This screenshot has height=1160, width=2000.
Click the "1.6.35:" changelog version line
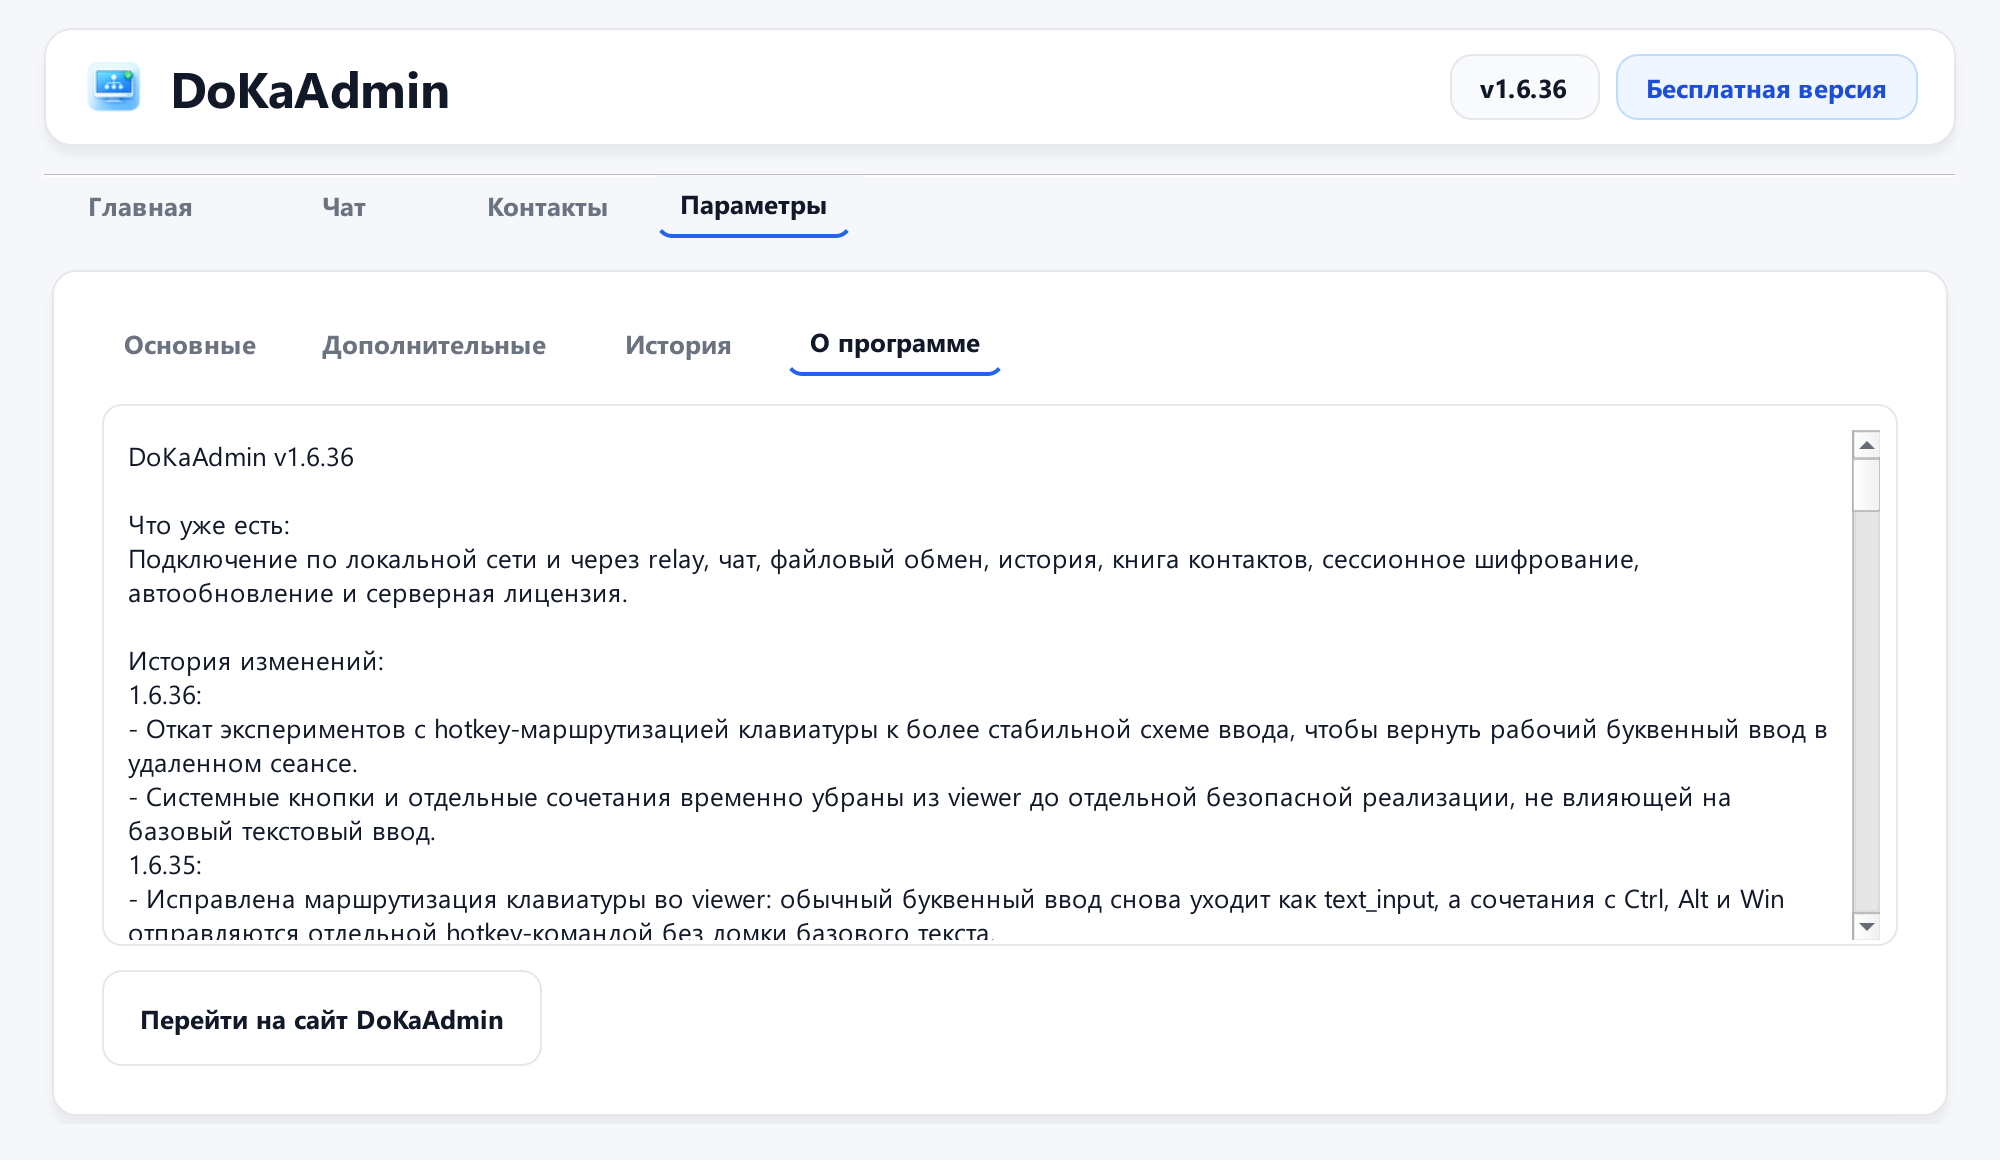click(165, 865)
